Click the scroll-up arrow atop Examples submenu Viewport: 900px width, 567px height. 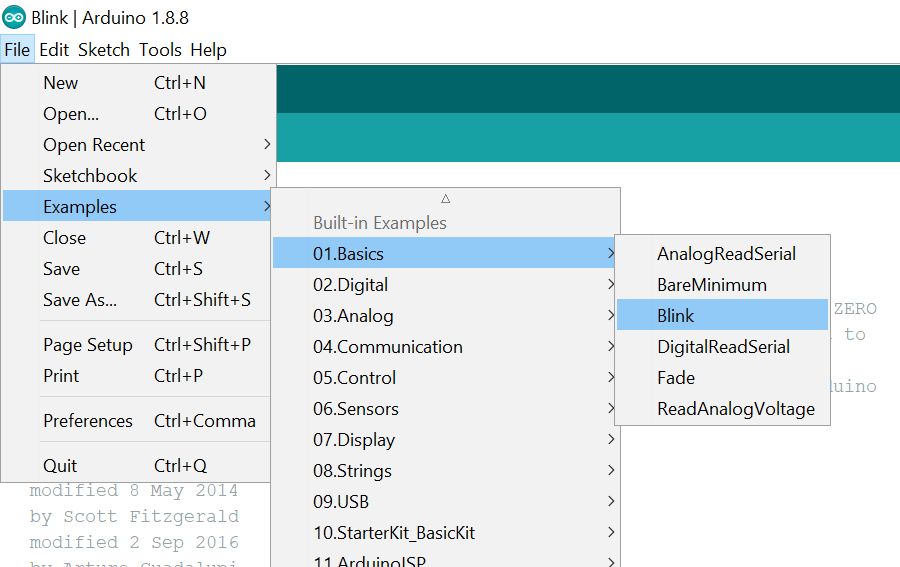click(x=446, y=198)
